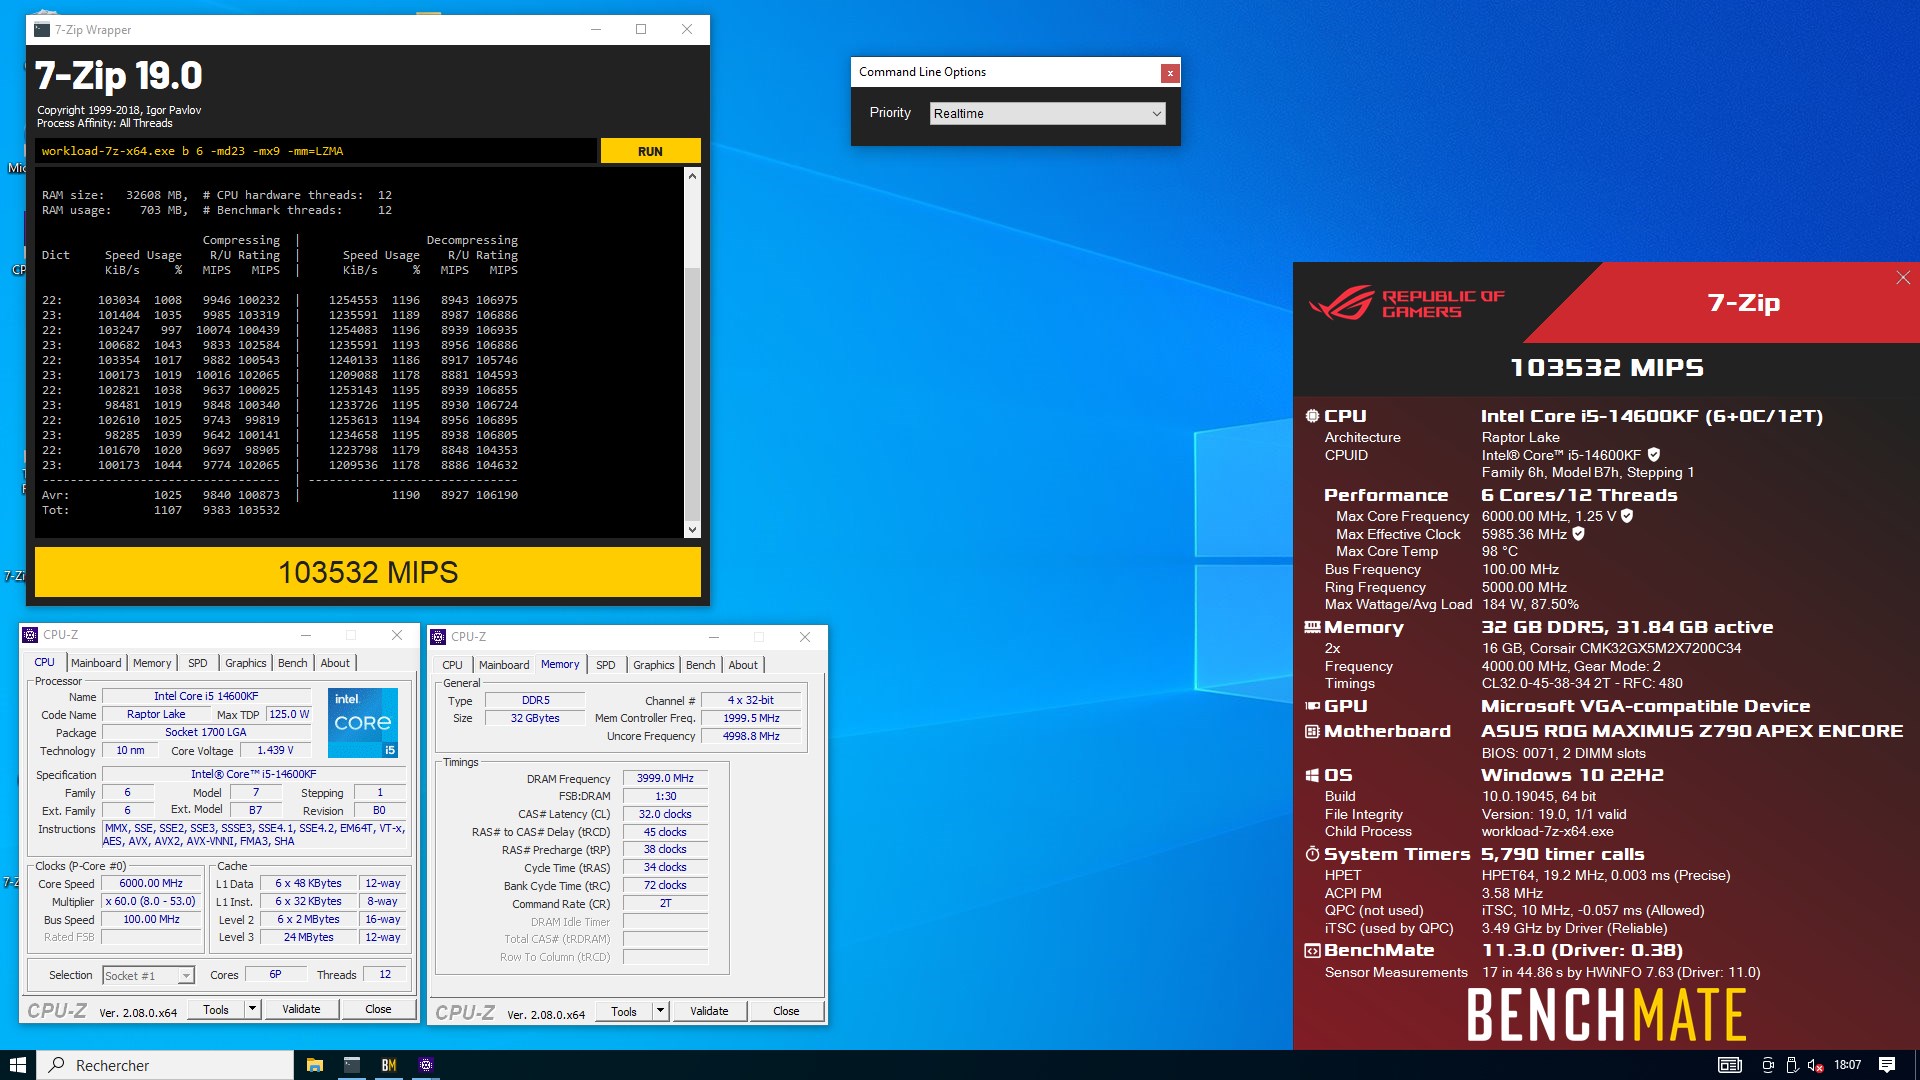Viewport: 1920px width, 1080px height.
Task: Open the notification center icon
Action: [x=1887, y=1065]
